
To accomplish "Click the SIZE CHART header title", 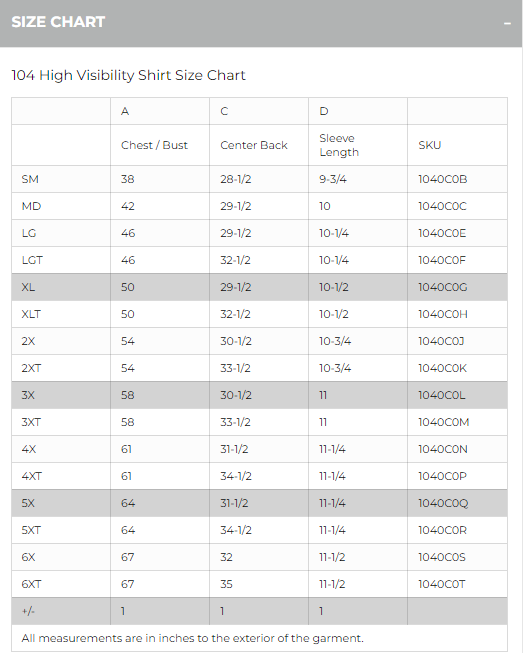I will (58, 22).
